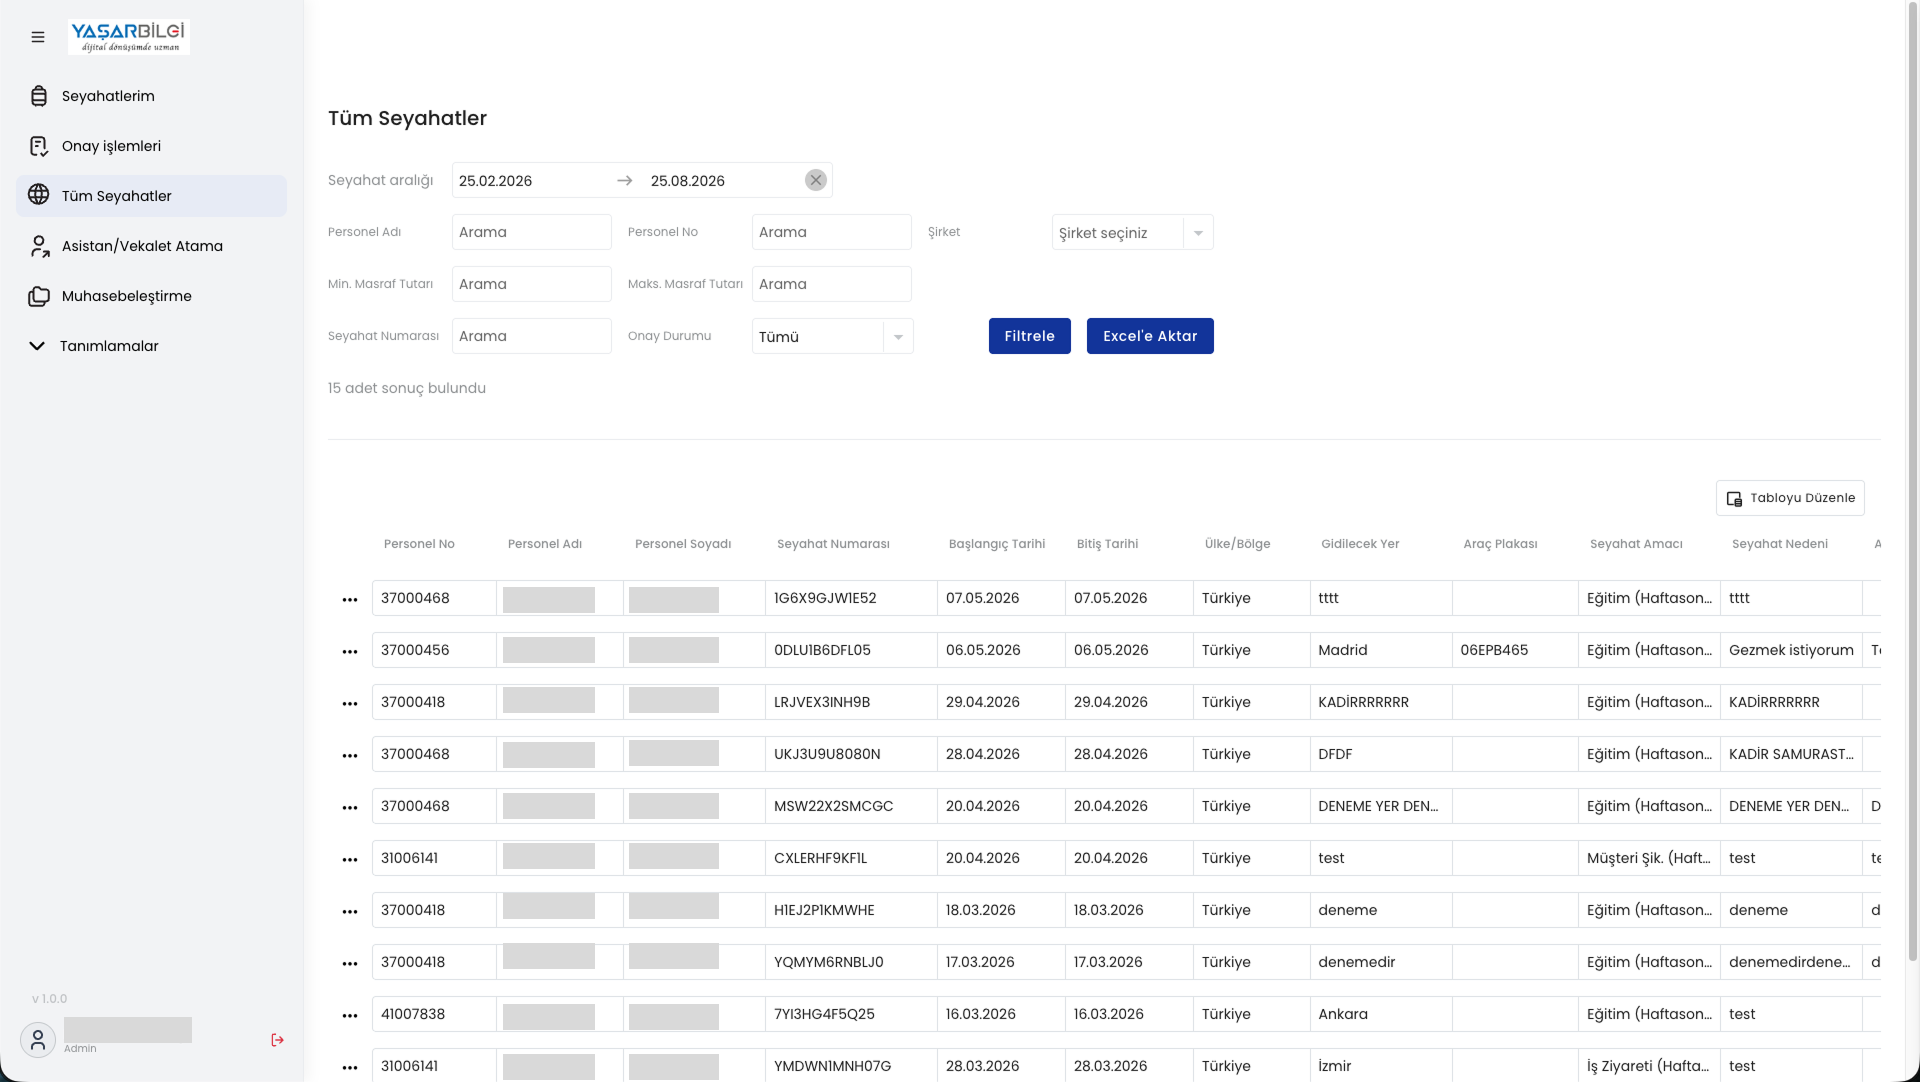Screen dimensions: 1920x1082
Task: Export results with Excel'e Aktar
Action: coord(1150,336)
